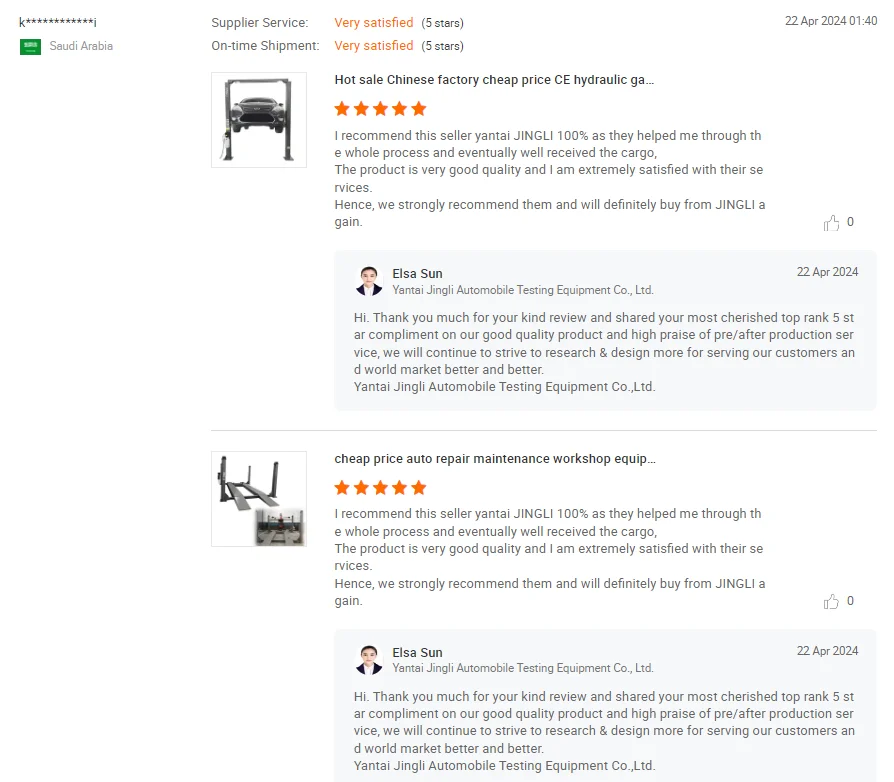Click the thumbs up icon on first review

pyautogui.click(x=832, y=222)
